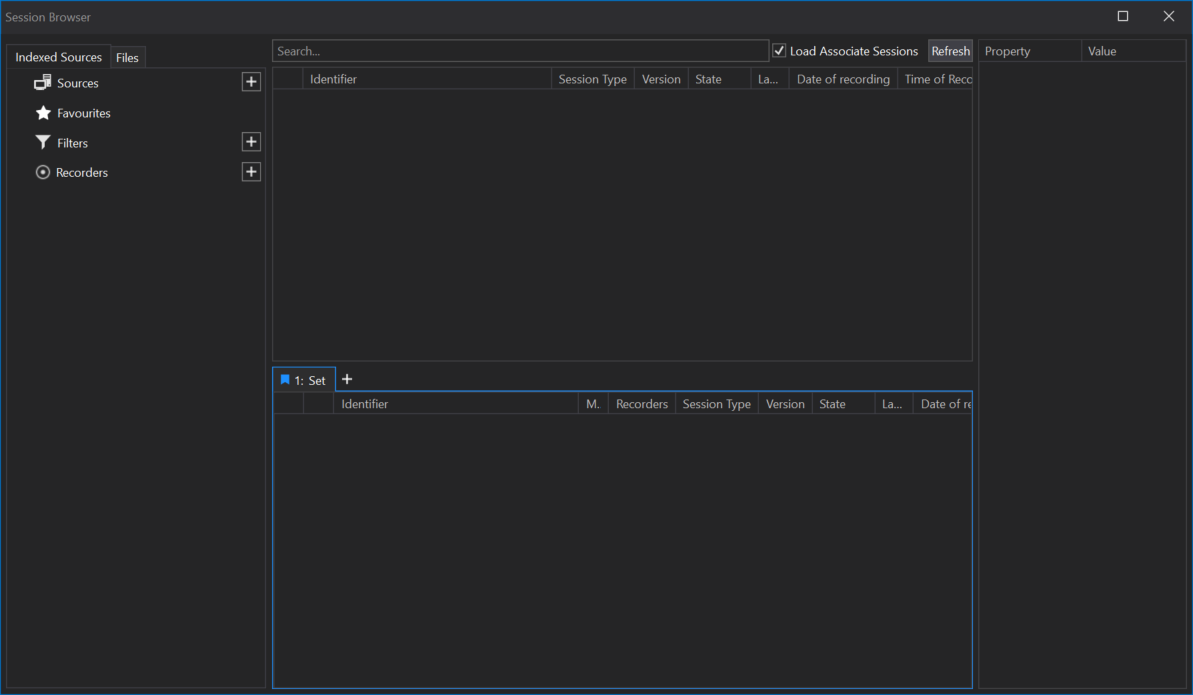The width and height of the screenshot is (1193, 695).
Task: Maximize the Session Browser window
Action: tap(1123, 17)
